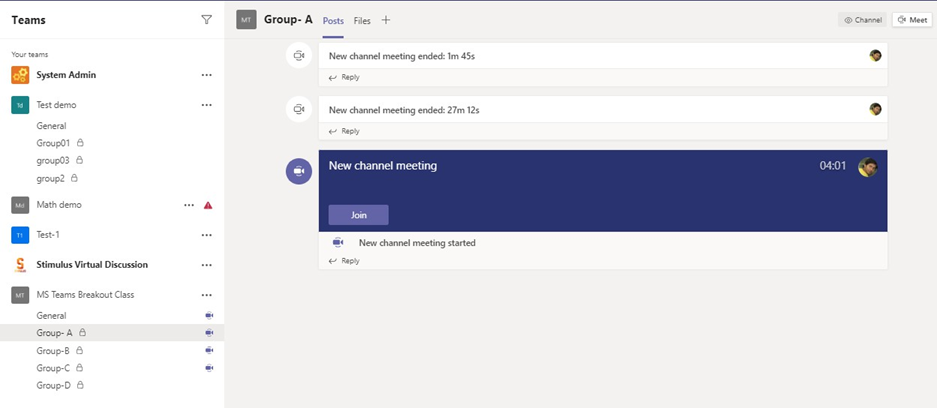Screen dimensions: 937x408
Task: Click the 'New channel meeting ended: 1m 45s' text
Action: point(402,56)
